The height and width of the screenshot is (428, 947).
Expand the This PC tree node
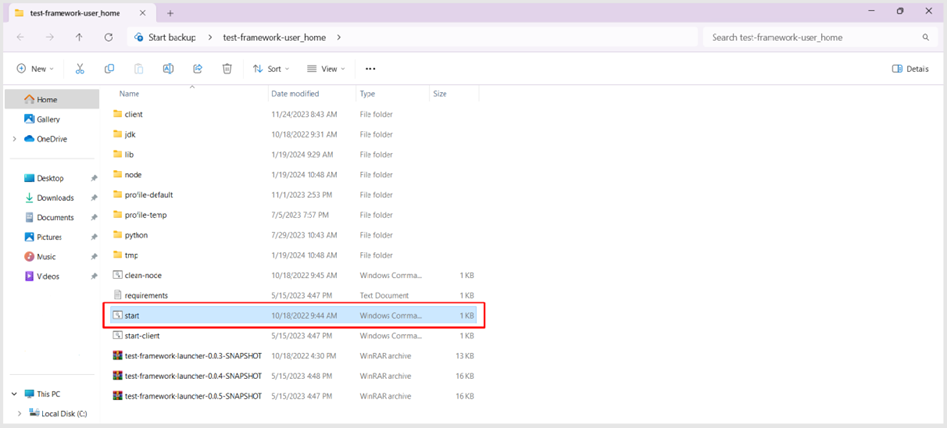coord(14,394)
